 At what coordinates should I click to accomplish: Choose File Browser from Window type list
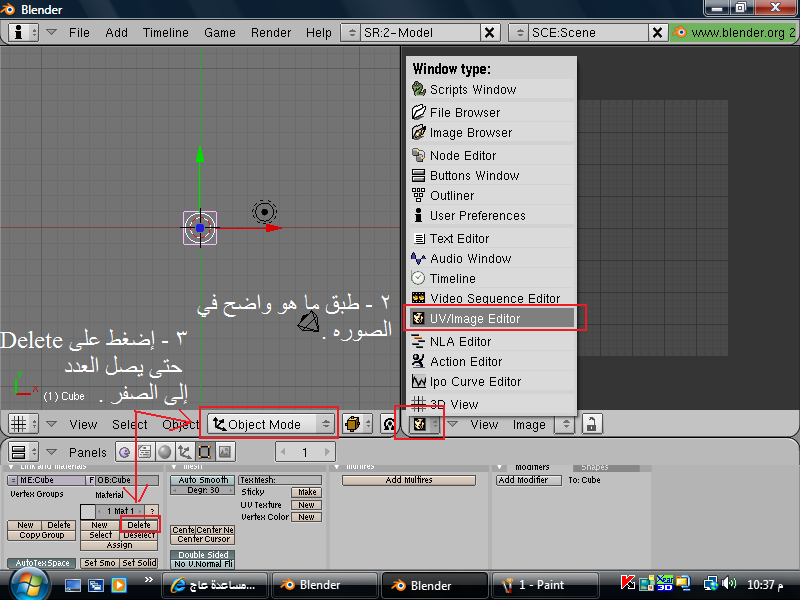[492, 112]
